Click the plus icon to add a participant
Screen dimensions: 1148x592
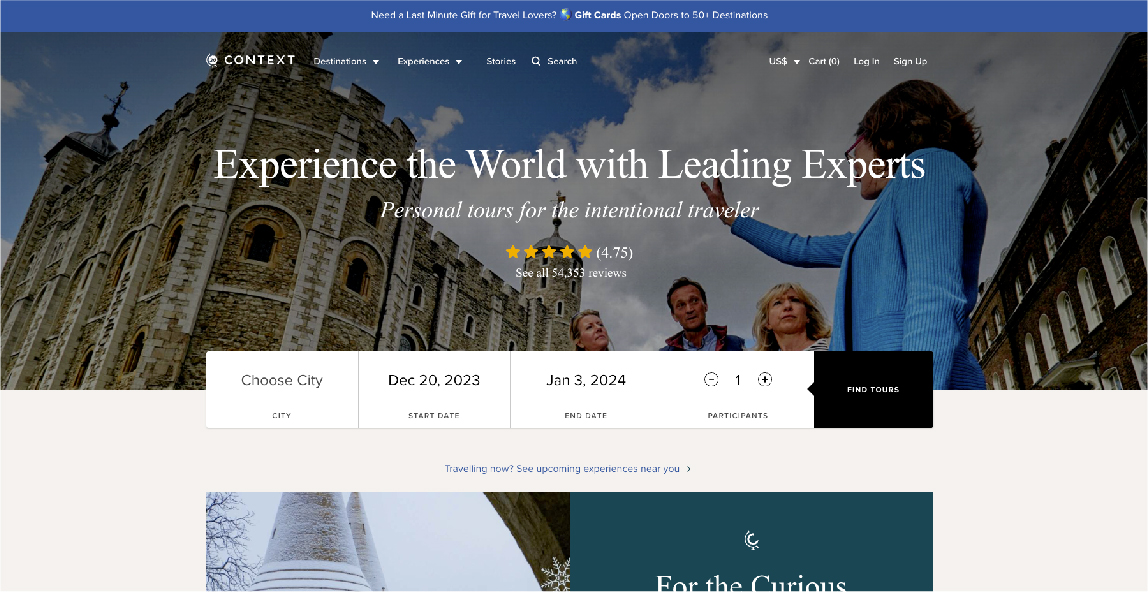click(765, 379)
